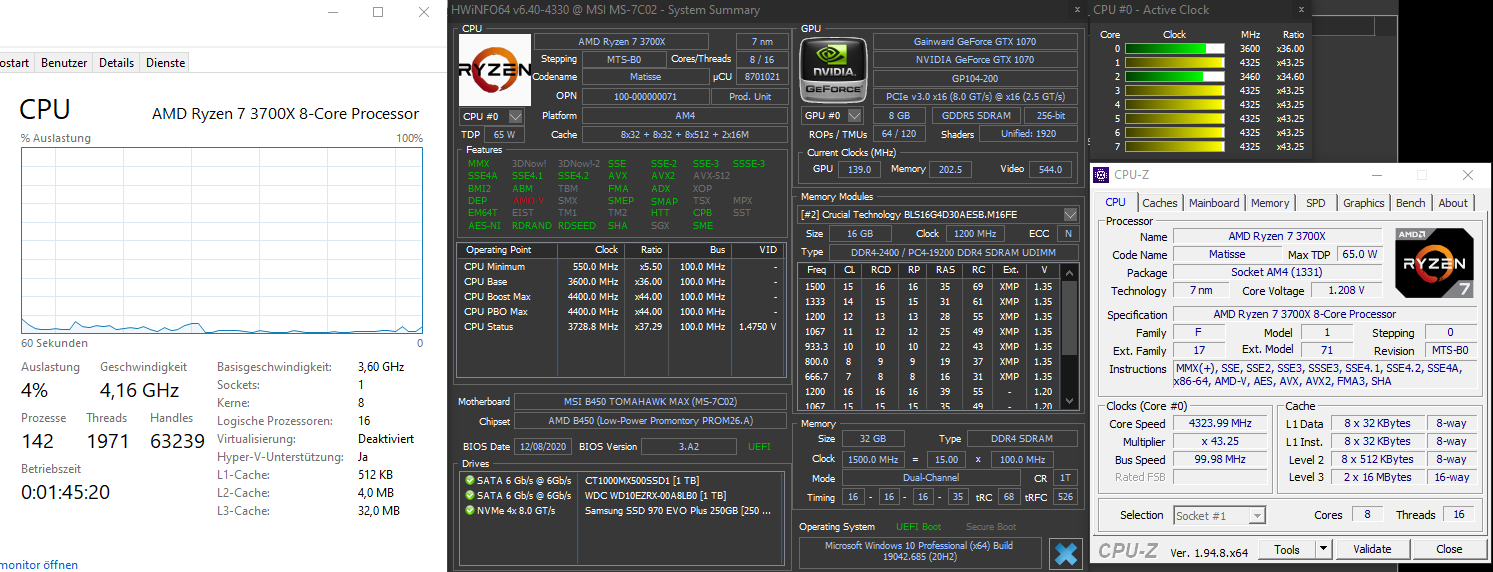This screenshot has height=572, width=1493.
Task: Click the core 7 clock bar in Active Clock
Action: click(1174, 146)
